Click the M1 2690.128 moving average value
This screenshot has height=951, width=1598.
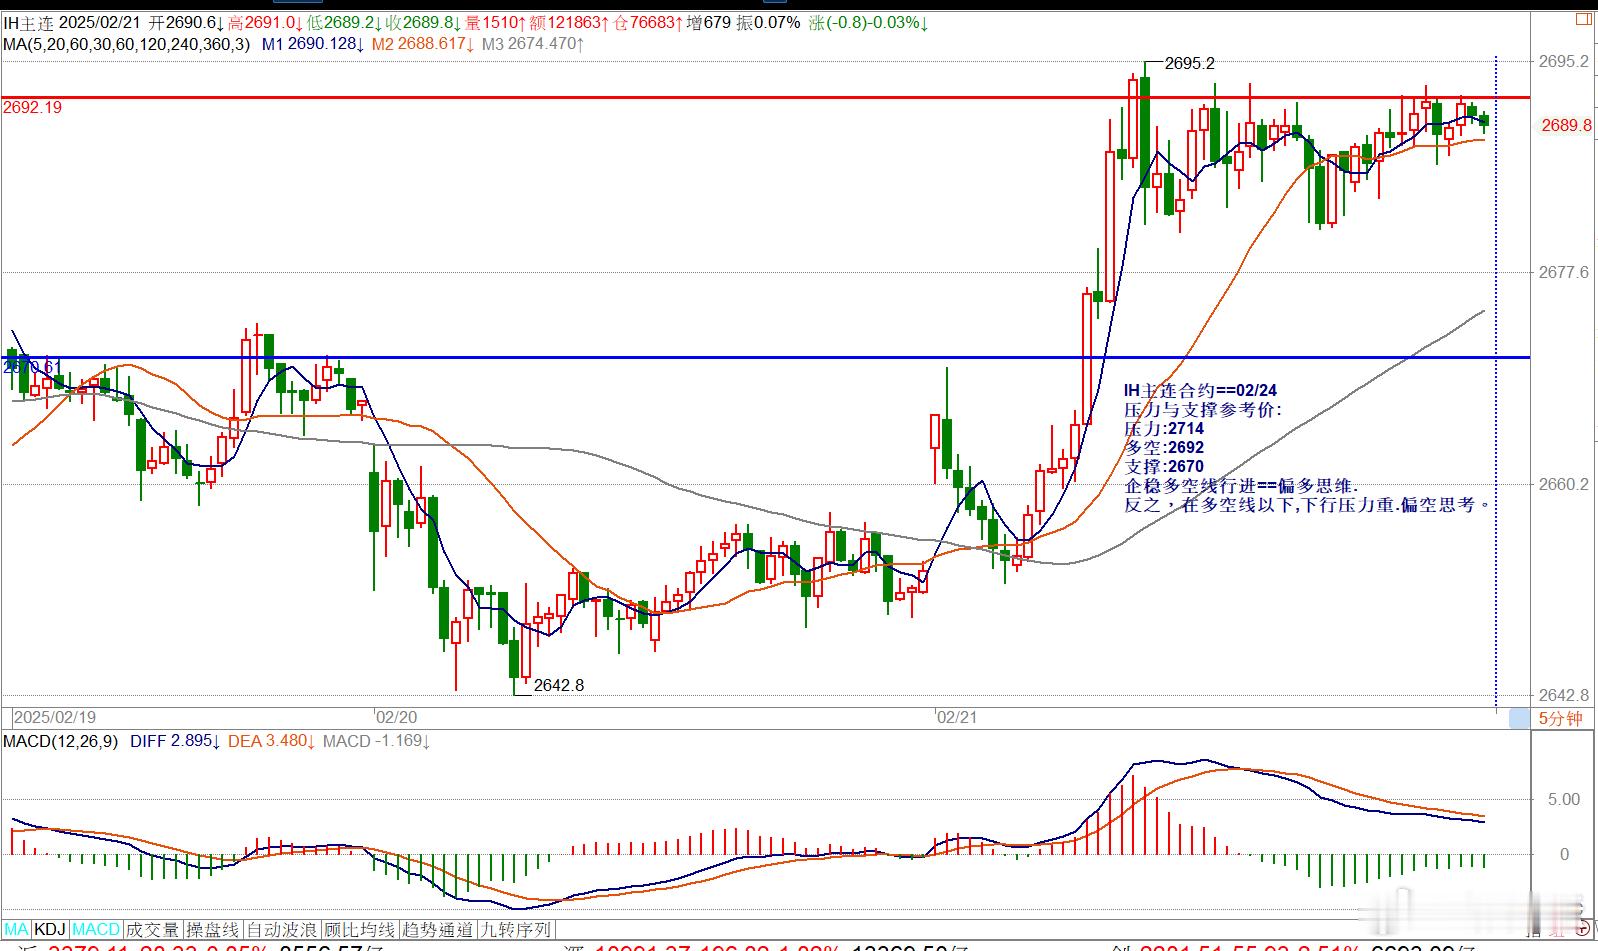(312, 44)
